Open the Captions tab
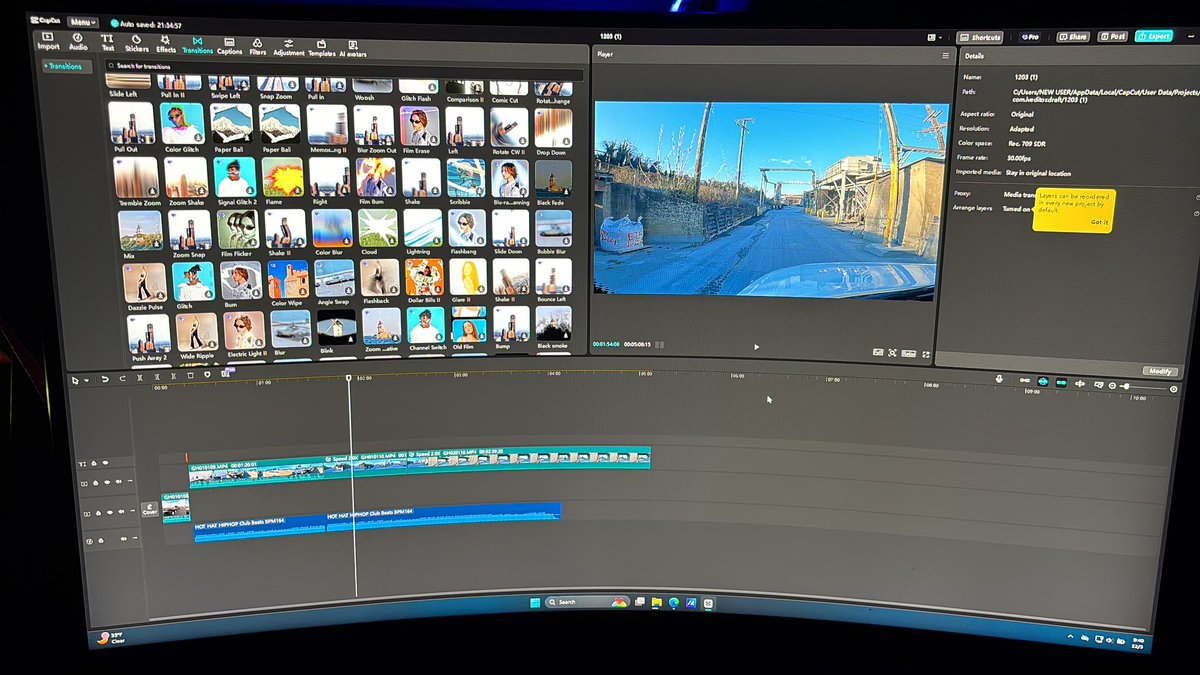The width and height of the screenshot is (1200, 675). coord(229,45)
